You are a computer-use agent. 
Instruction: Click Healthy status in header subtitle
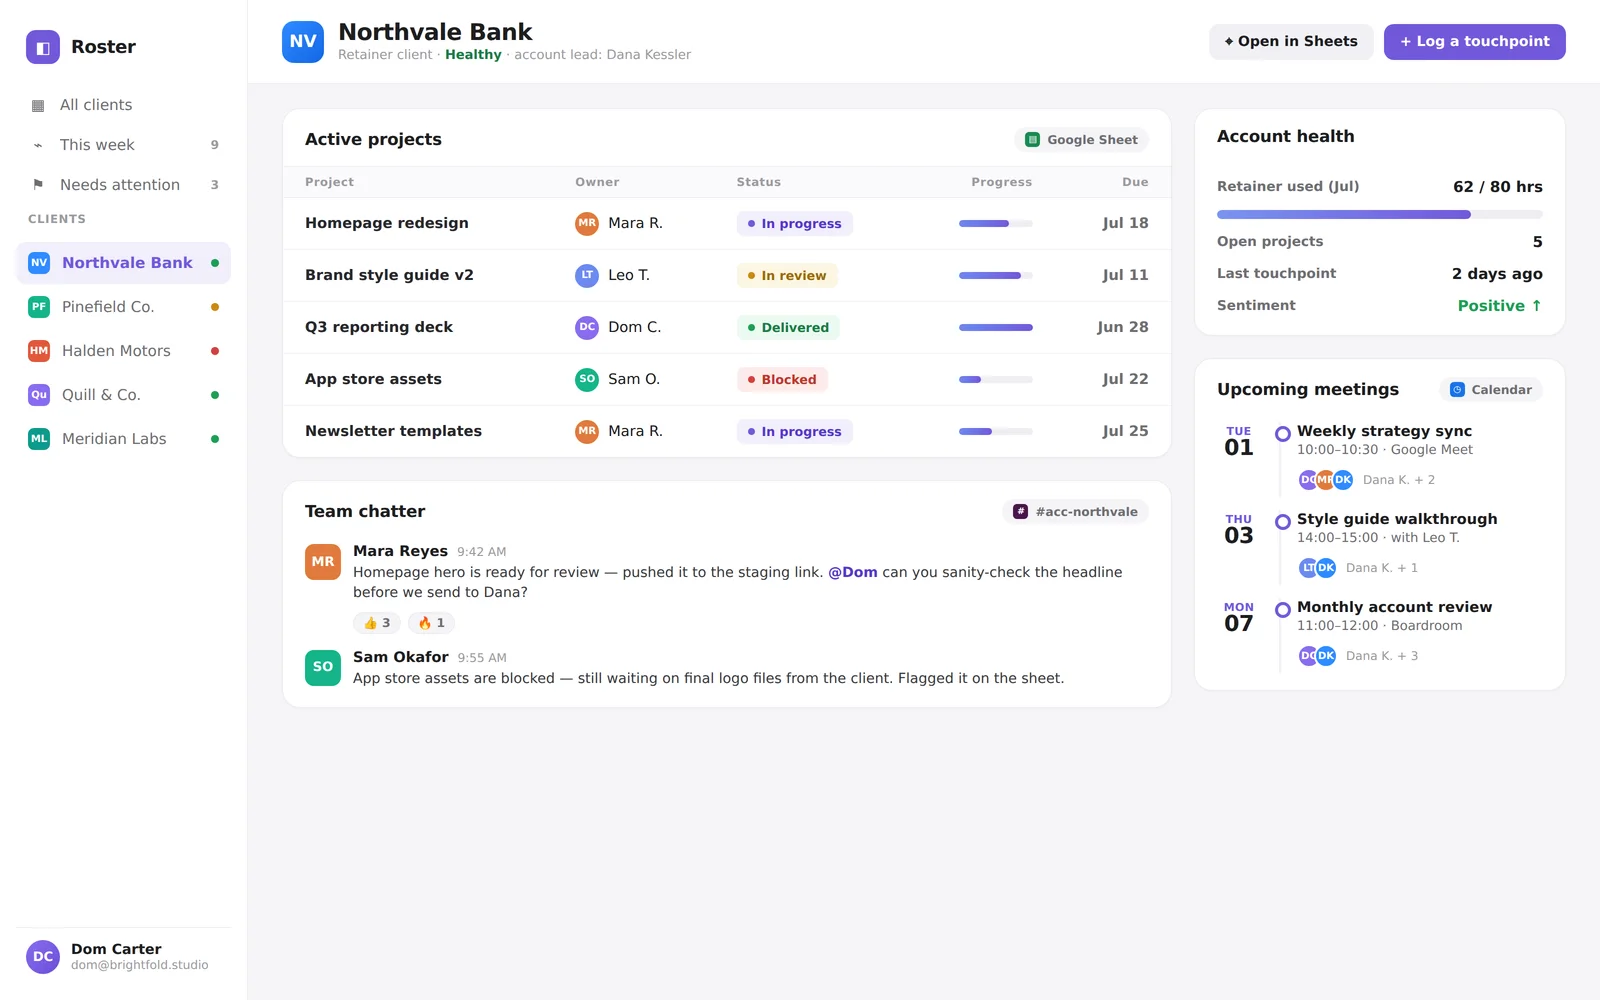click(473, 55)
